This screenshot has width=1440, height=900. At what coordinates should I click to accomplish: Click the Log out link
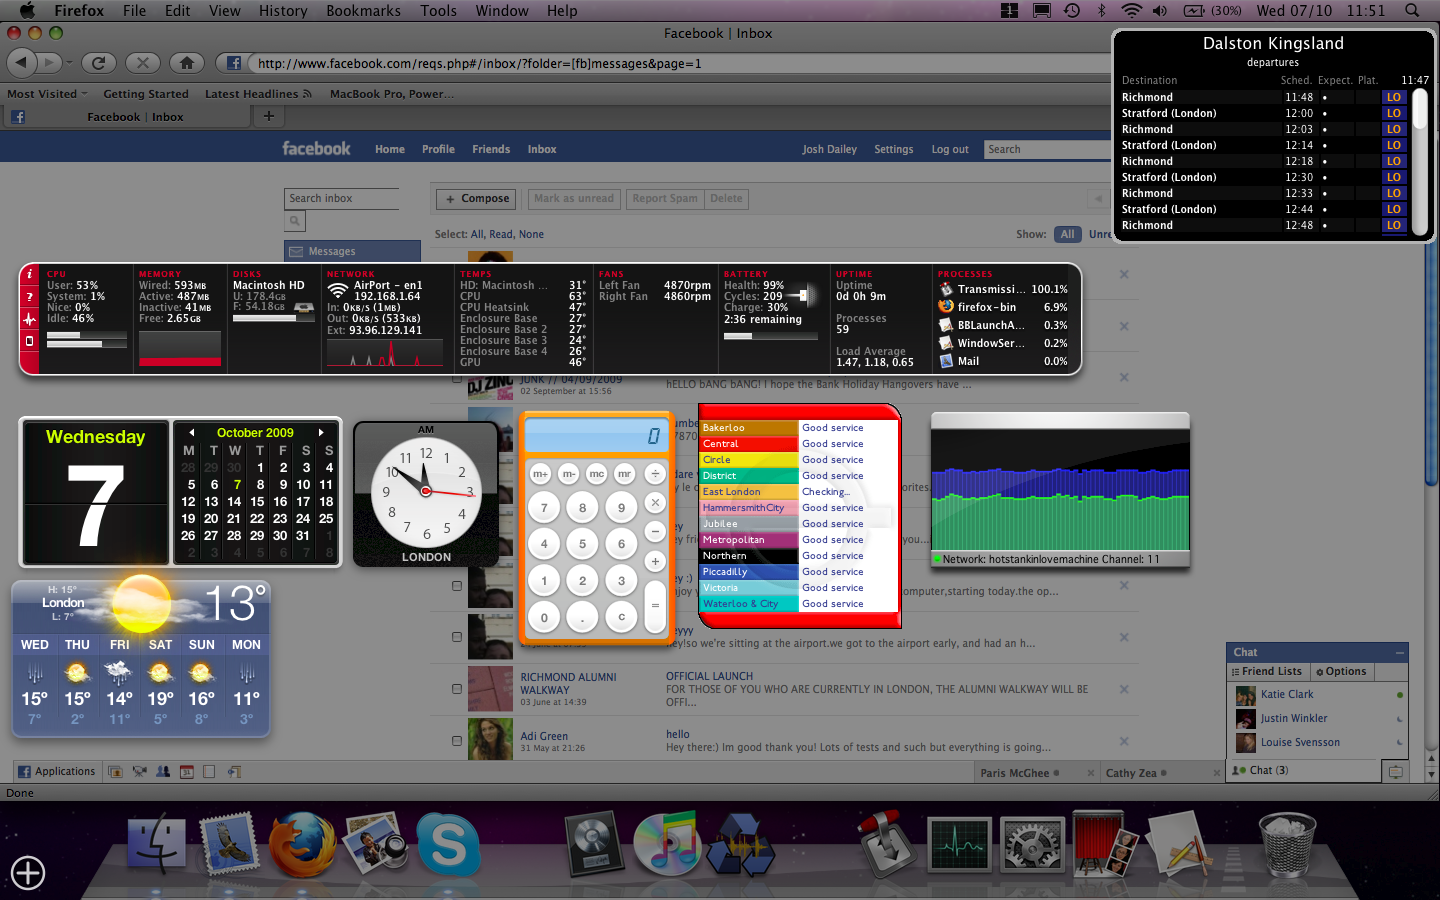click(x=950, y=149)
